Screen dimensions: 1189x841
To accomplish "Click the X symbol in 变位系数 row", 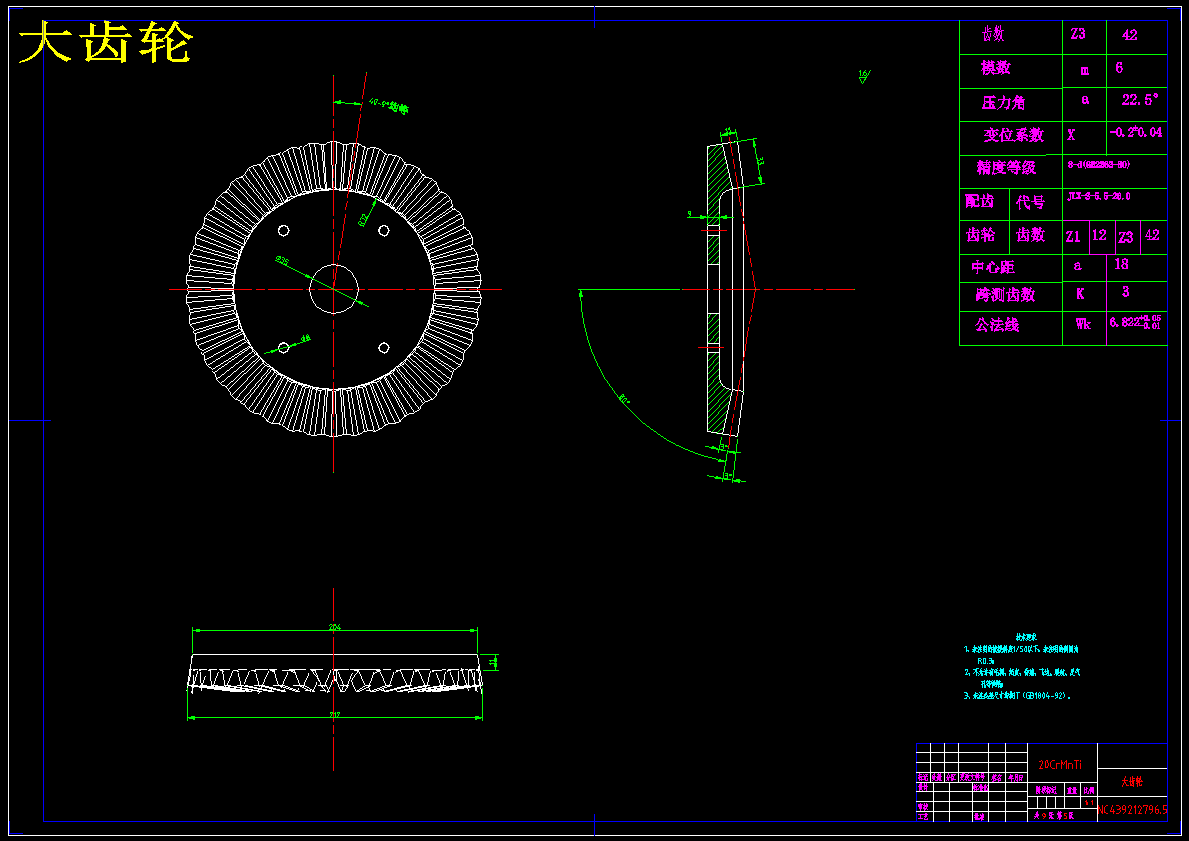I will pos(1071,135).
